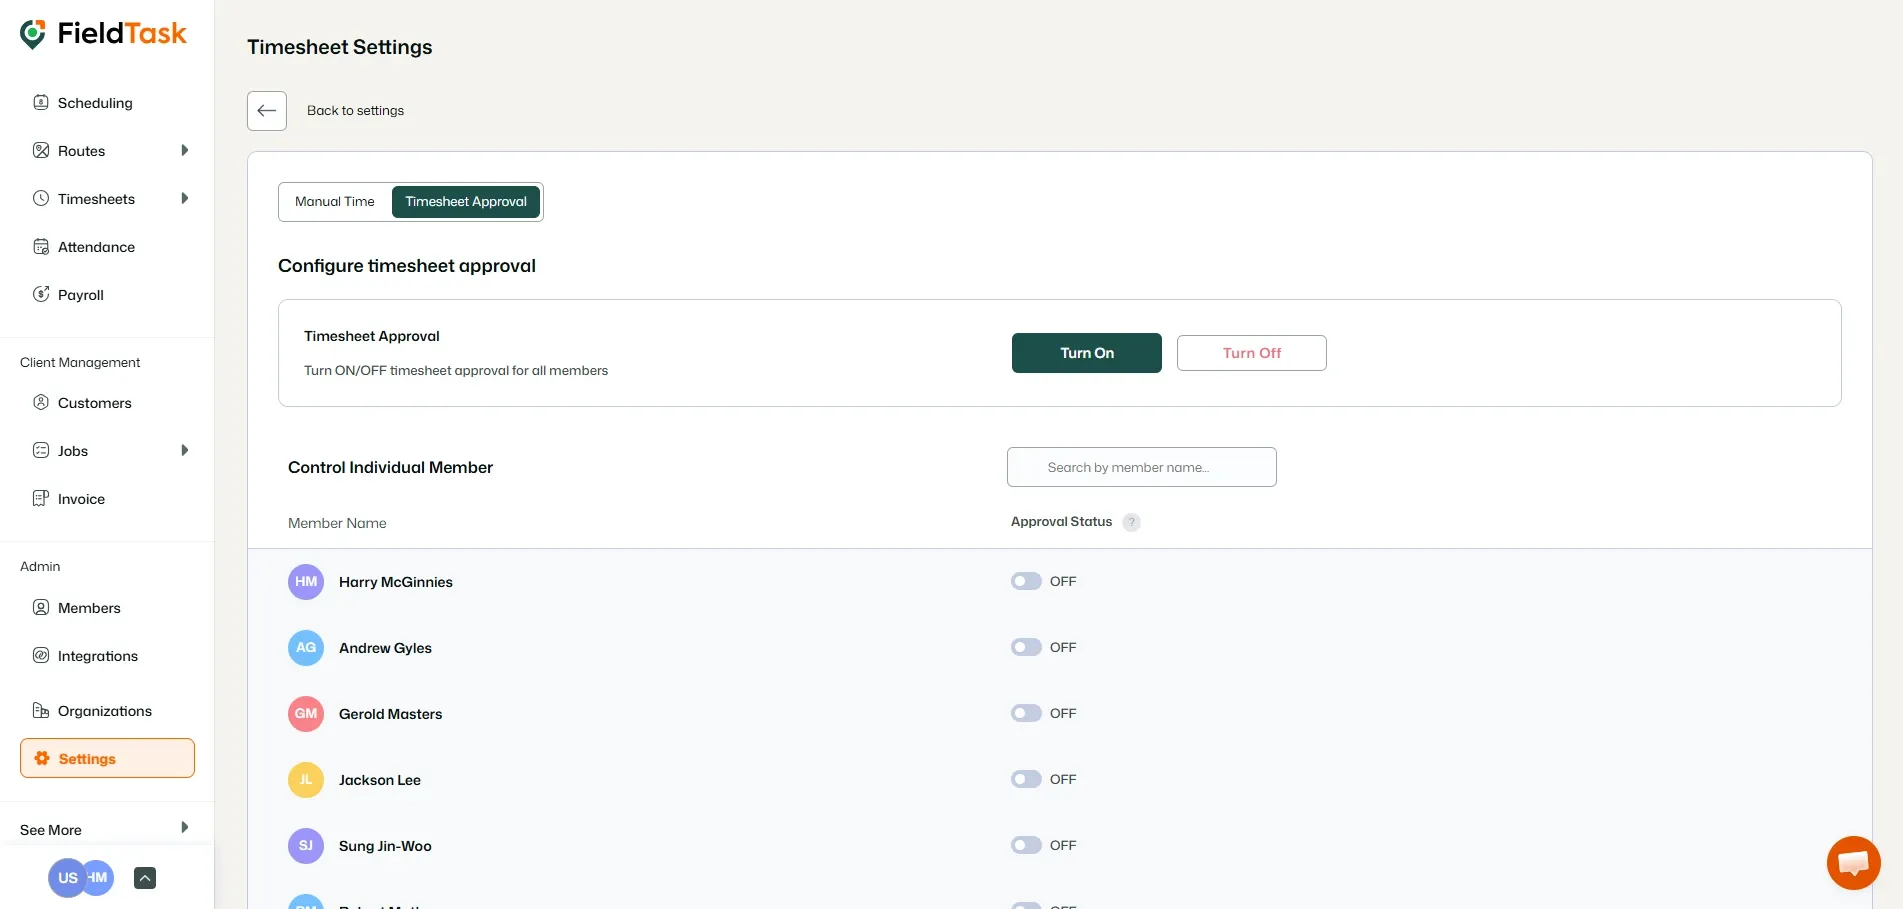Image resolution: width=1903 pixels, height=909 pixels.
Task: Click the Invoice icon
Action: (41, 499)
